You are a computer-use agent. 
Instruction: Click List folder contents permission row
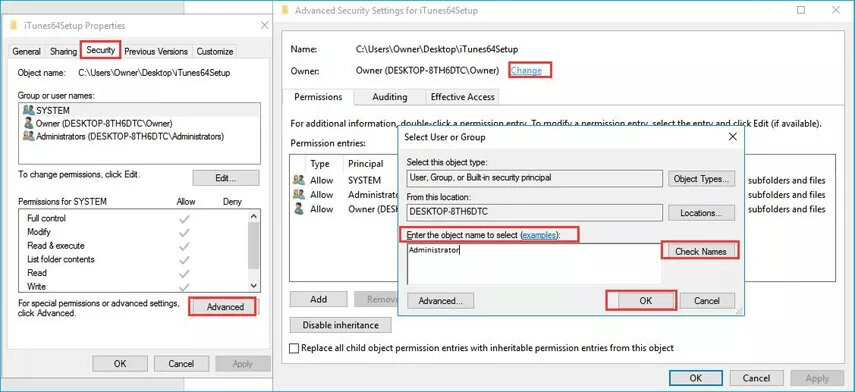pyautogui.click(x=133, y=259)
